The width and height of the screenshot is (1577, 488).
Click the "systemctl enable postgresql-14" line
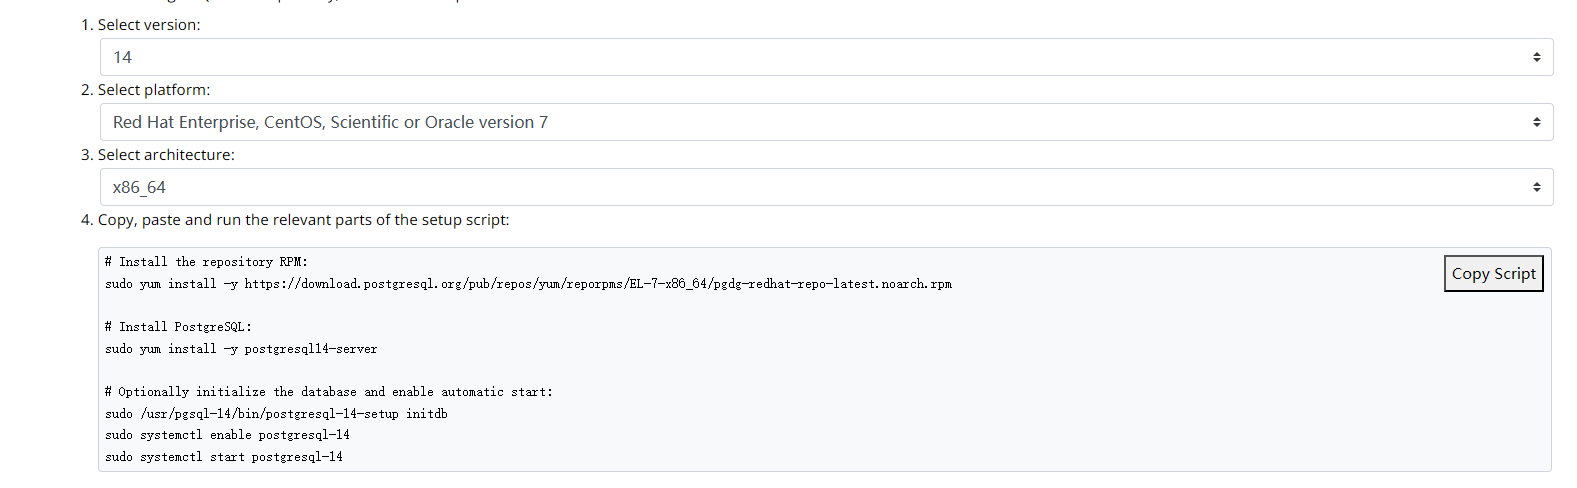coord(227,435)
